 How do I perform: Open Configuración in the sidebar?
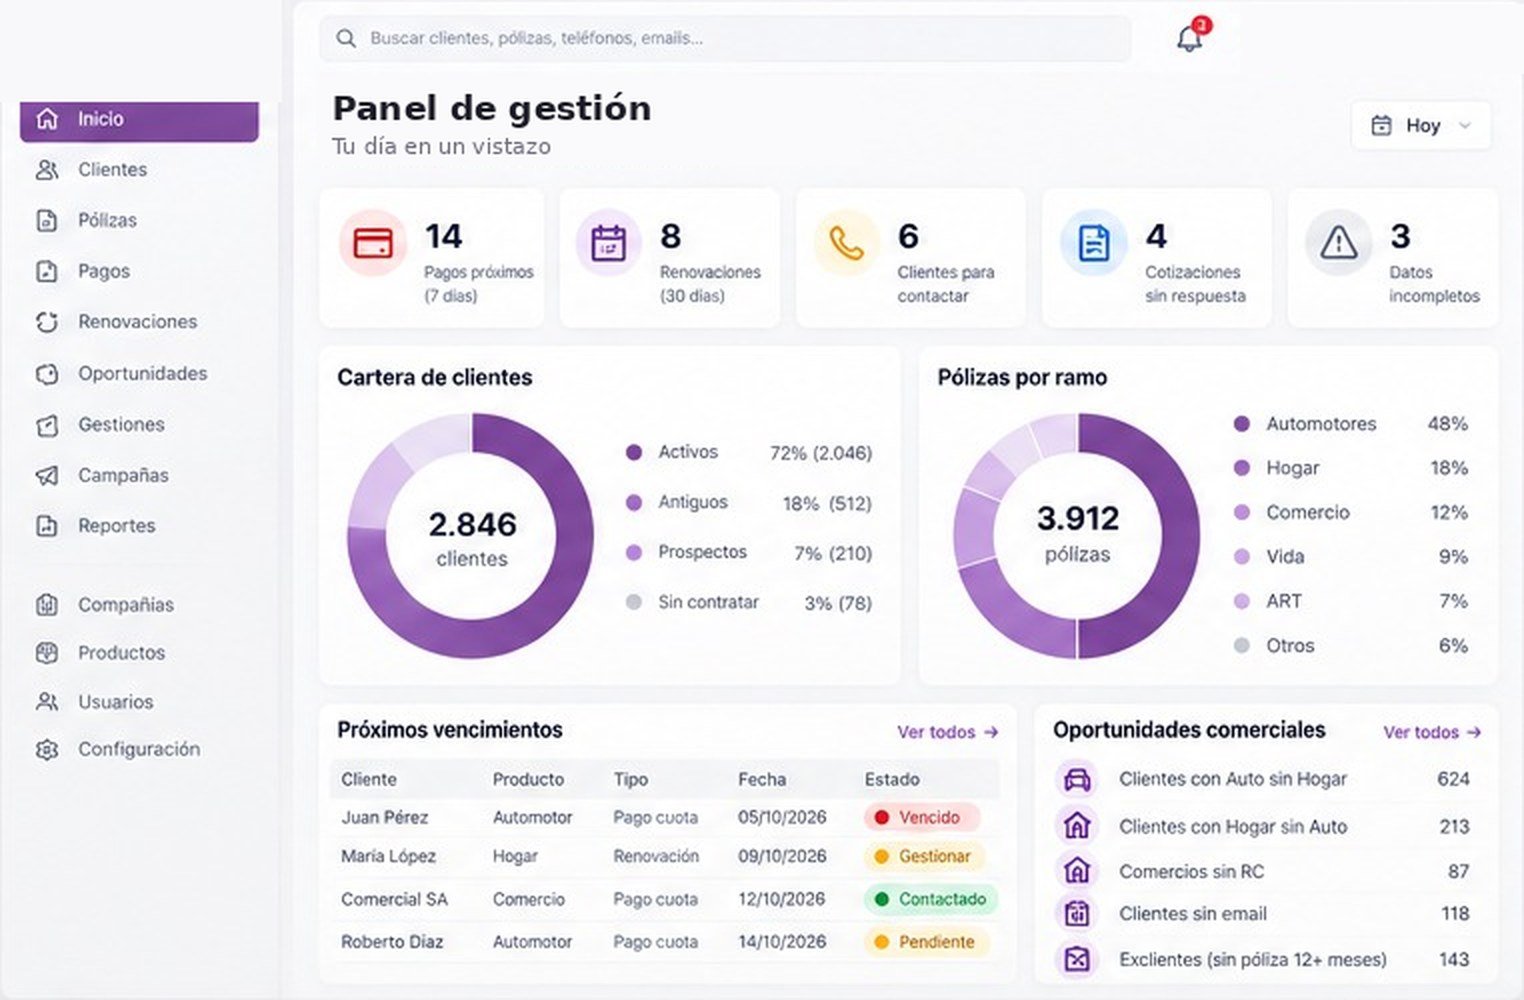[139, 750]
